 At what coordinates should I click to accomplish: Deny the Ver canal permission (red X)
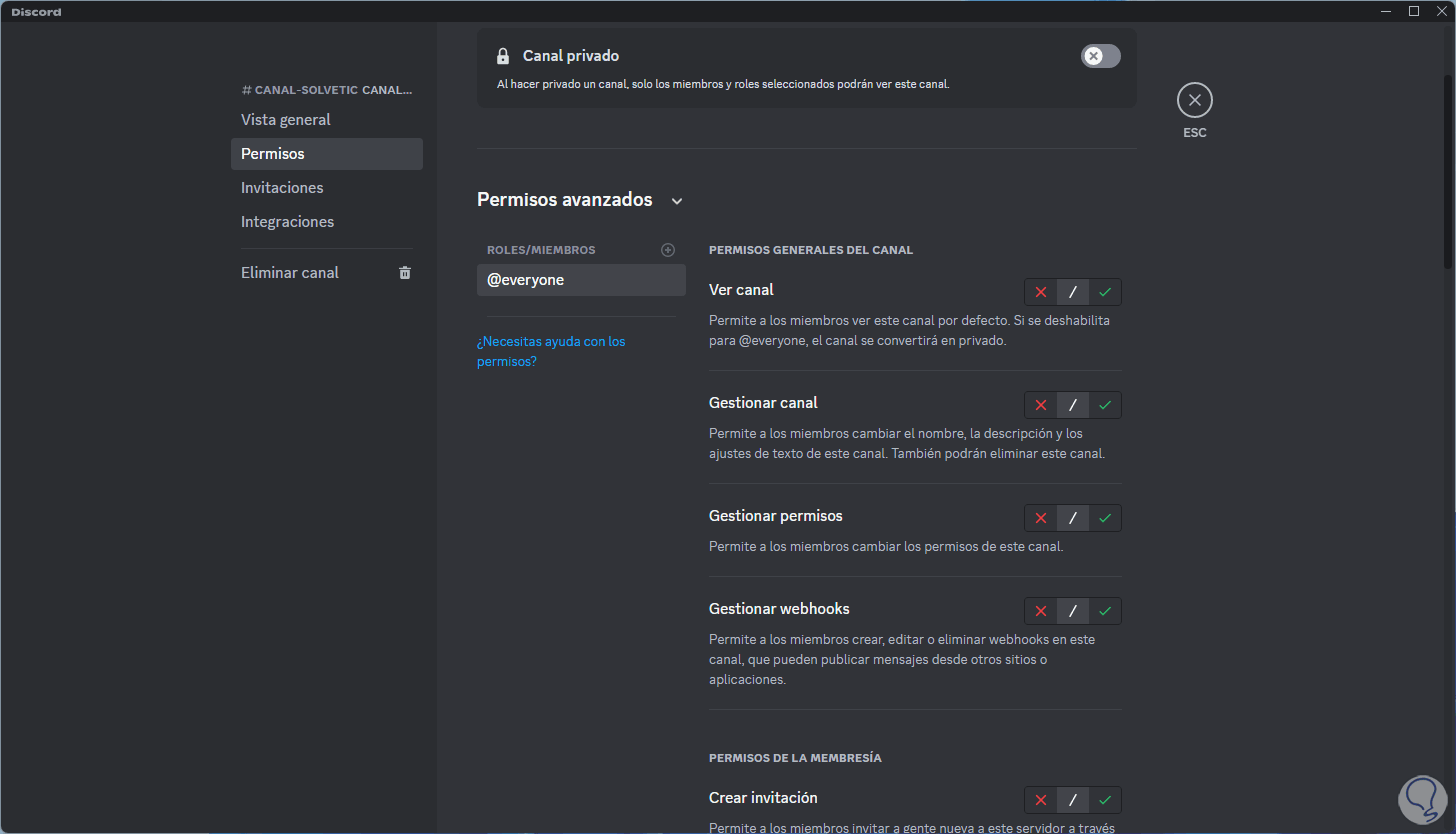coord(1041,292)
